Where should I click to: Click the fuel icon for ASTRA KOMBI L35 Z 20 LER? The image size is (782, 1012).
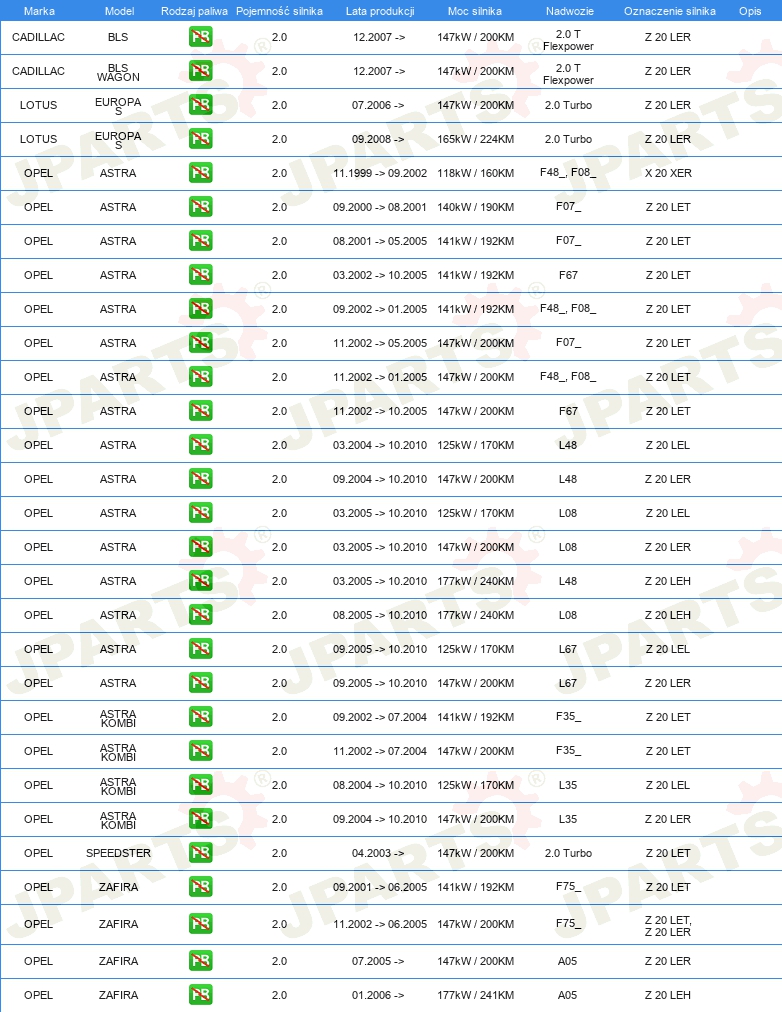(201, 818)
